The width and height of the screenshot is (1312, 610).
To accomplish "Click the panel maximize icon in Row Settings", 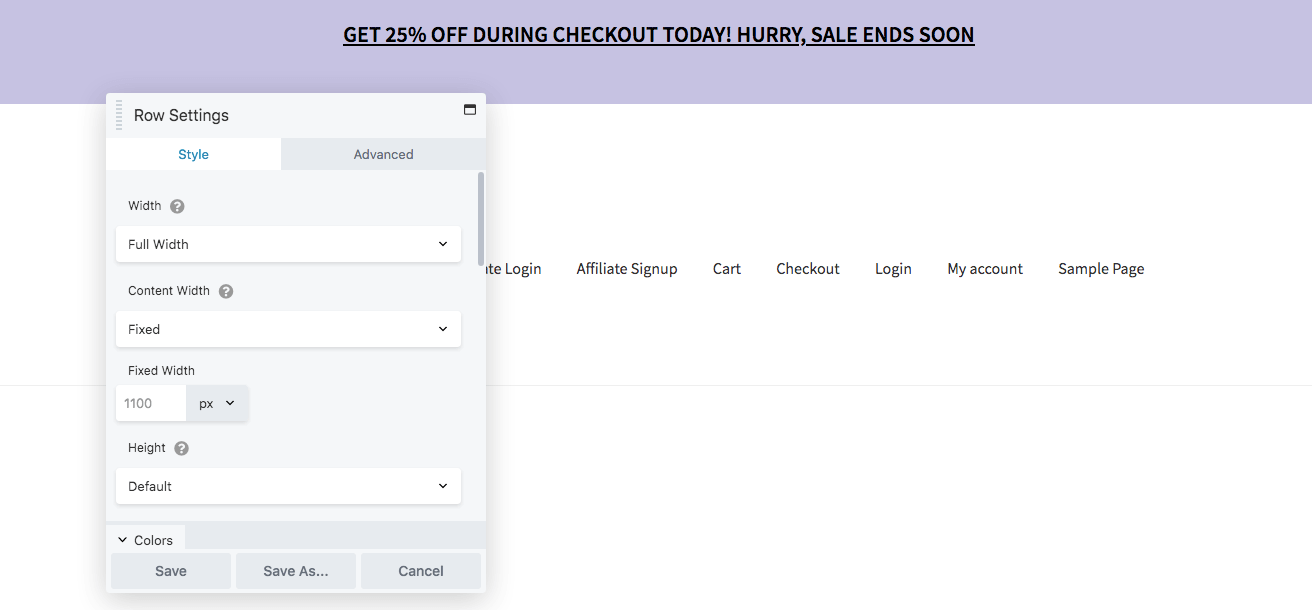I will [x=470, y=110].
